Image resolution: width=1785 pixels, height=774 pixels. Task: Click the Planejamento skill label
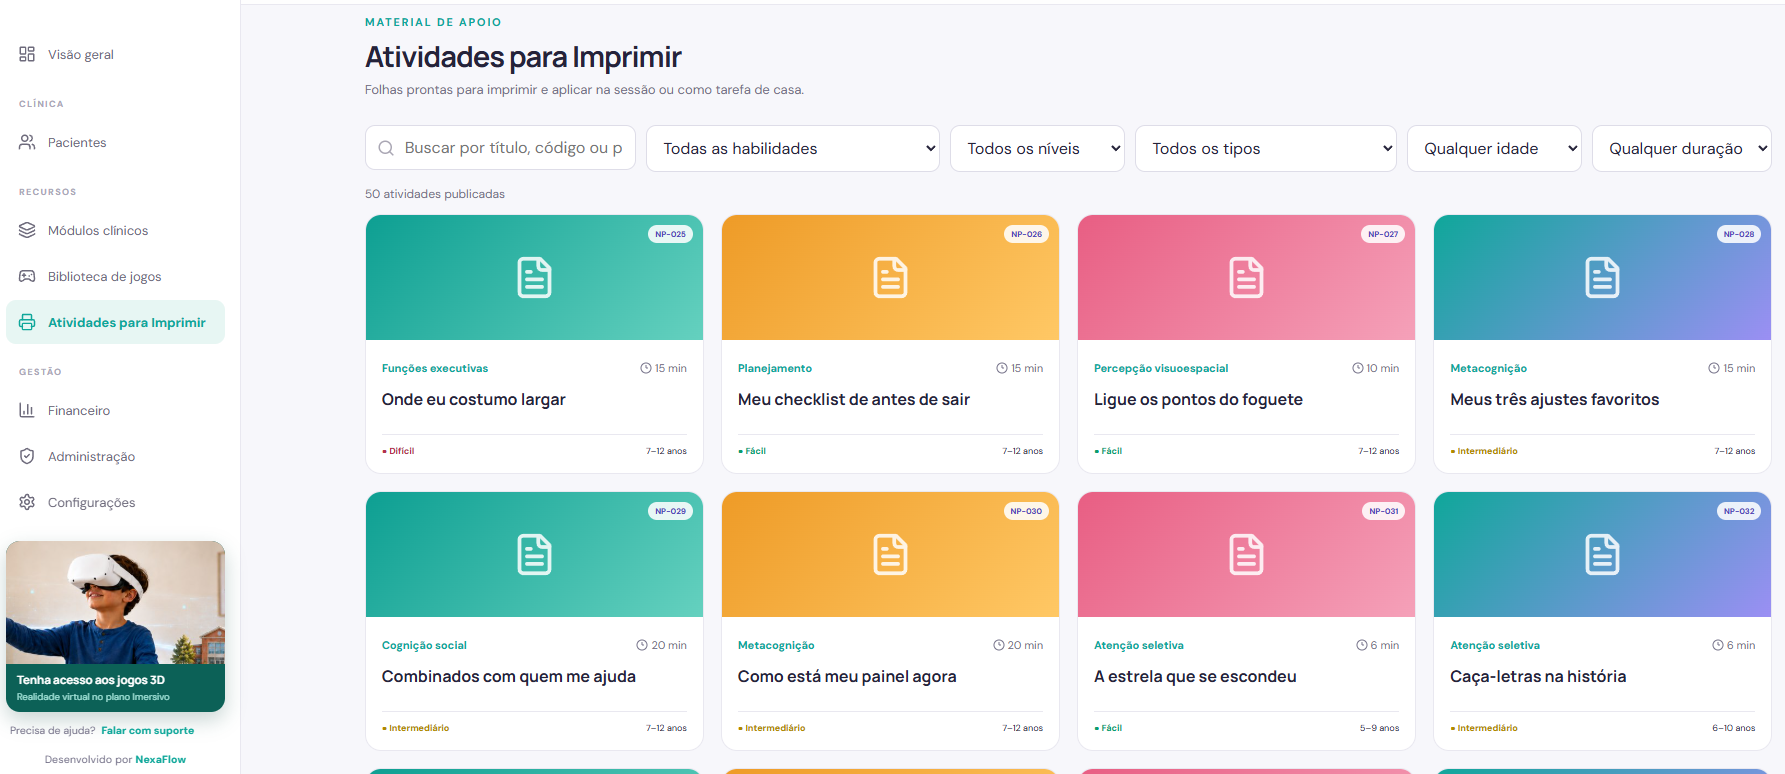pos(775,368)
